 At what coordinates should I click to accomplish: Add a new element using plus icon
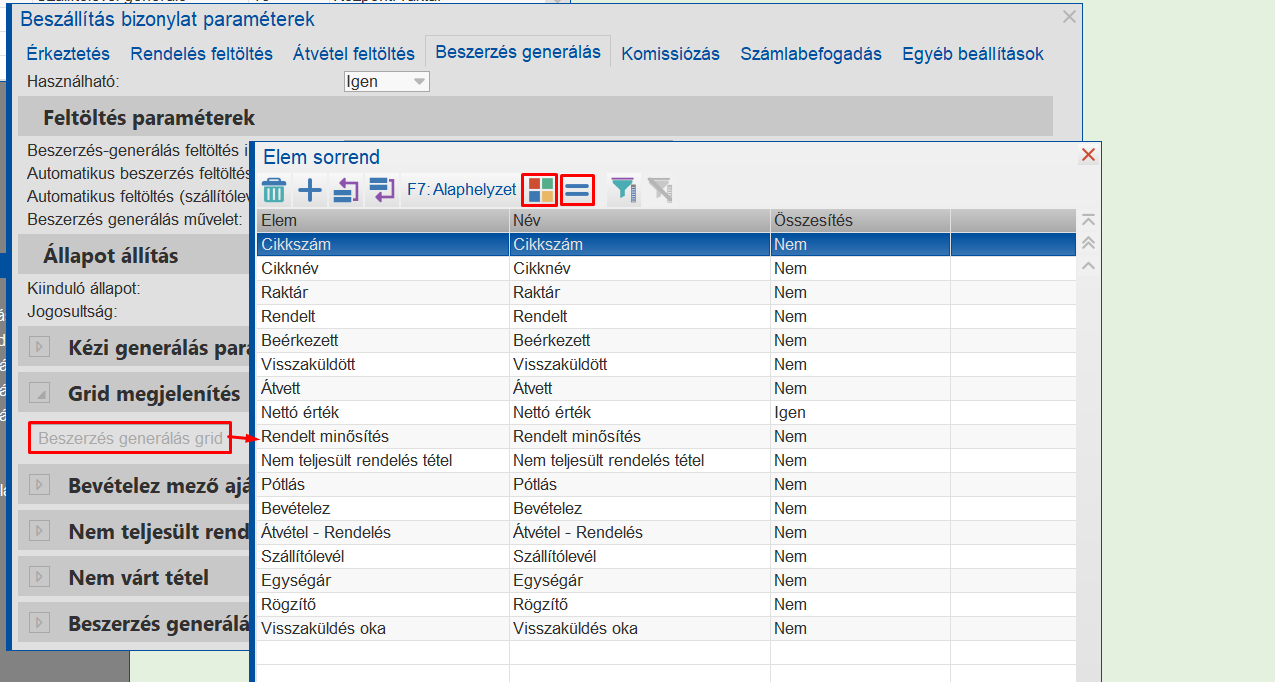(x=309, y=189)
